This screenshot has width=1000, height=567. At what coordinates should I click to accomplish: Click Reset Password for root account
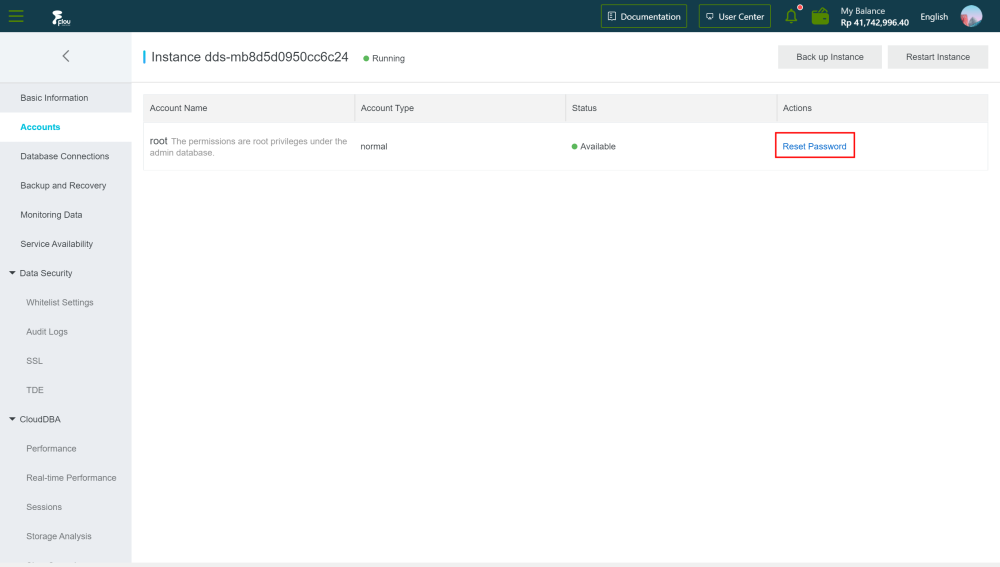pos(814,146)
